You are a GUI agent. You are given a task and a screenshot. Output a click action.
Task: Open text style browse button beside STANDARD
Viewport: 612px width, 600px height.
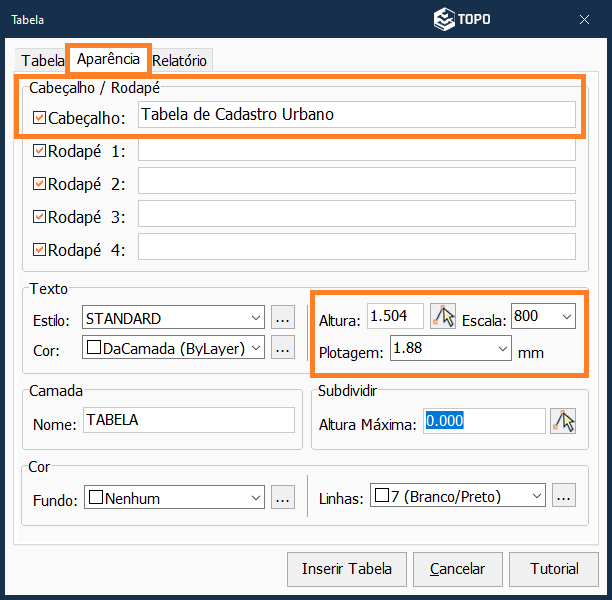[283, 318]
